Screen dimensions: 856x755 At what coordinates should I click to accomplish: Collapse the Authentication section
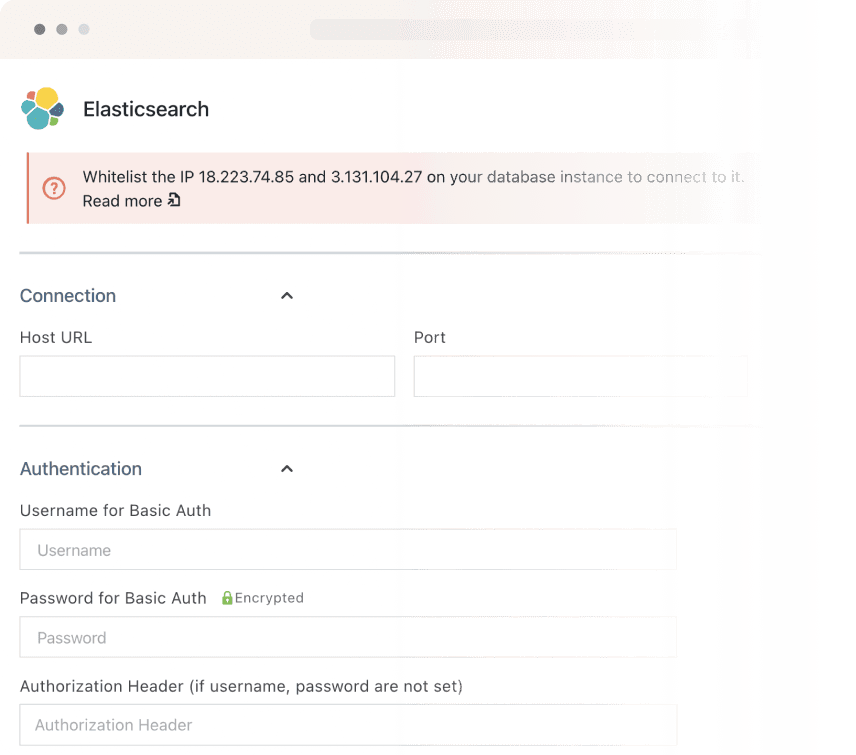coord(287,468)
